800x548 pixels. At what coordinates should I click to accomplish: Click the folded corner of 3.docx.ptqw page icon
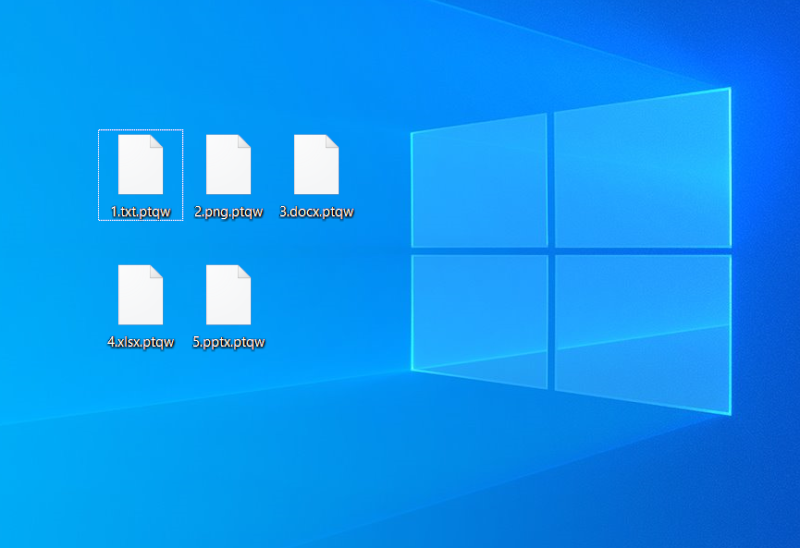click(332, 141)
